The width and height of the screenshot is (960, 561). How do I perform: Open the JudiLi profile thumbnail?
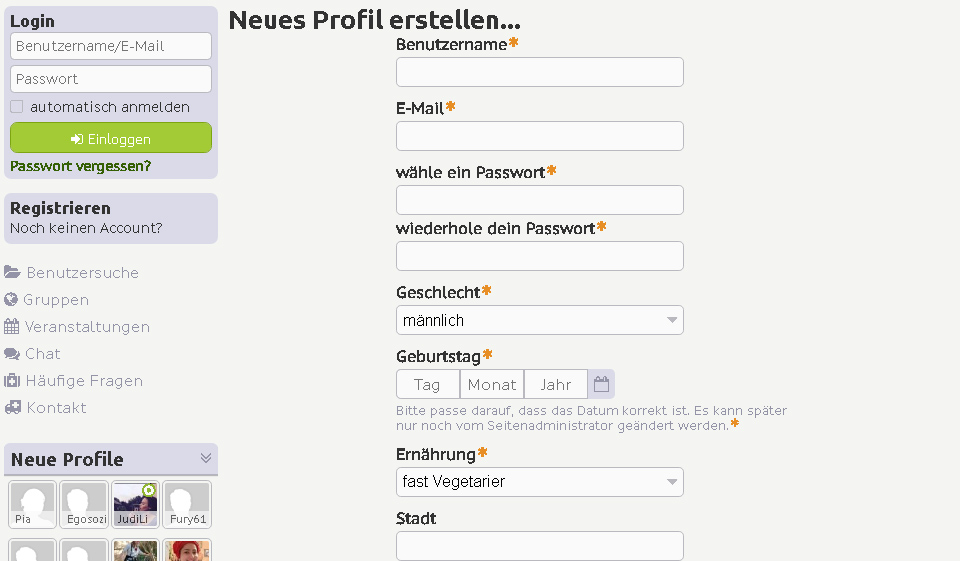click(135, 504)
